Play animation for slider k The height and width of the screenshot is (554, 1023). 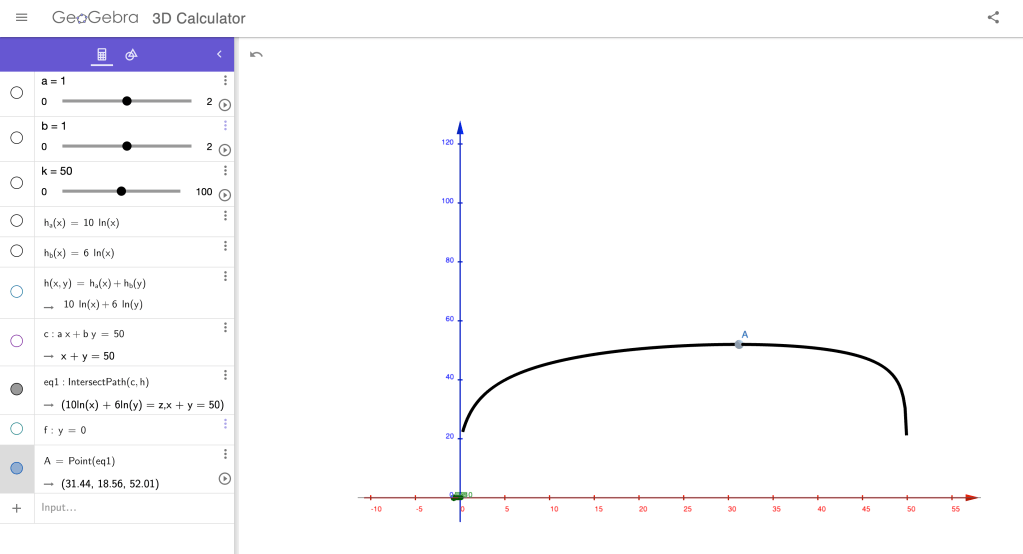point(225,195)
